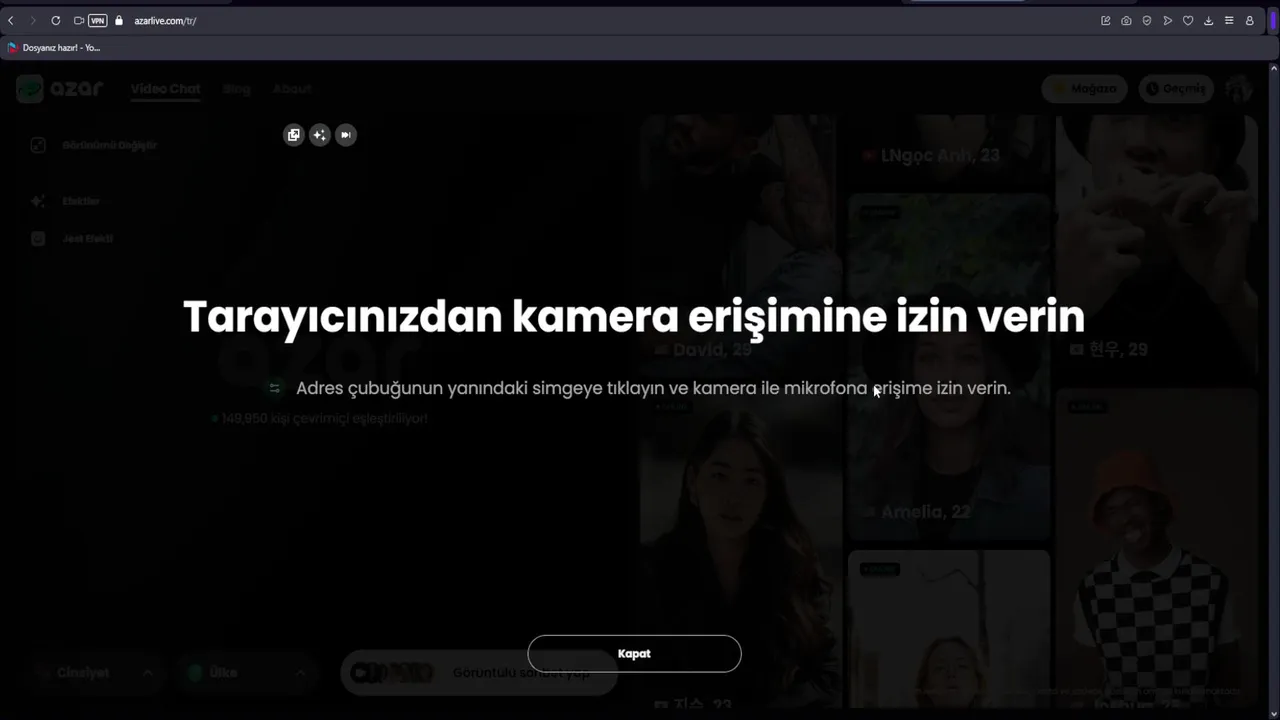Click Görünümü Değiştir sidebar option
This screenshot has width=1280, height=720.
pos(94,145)
